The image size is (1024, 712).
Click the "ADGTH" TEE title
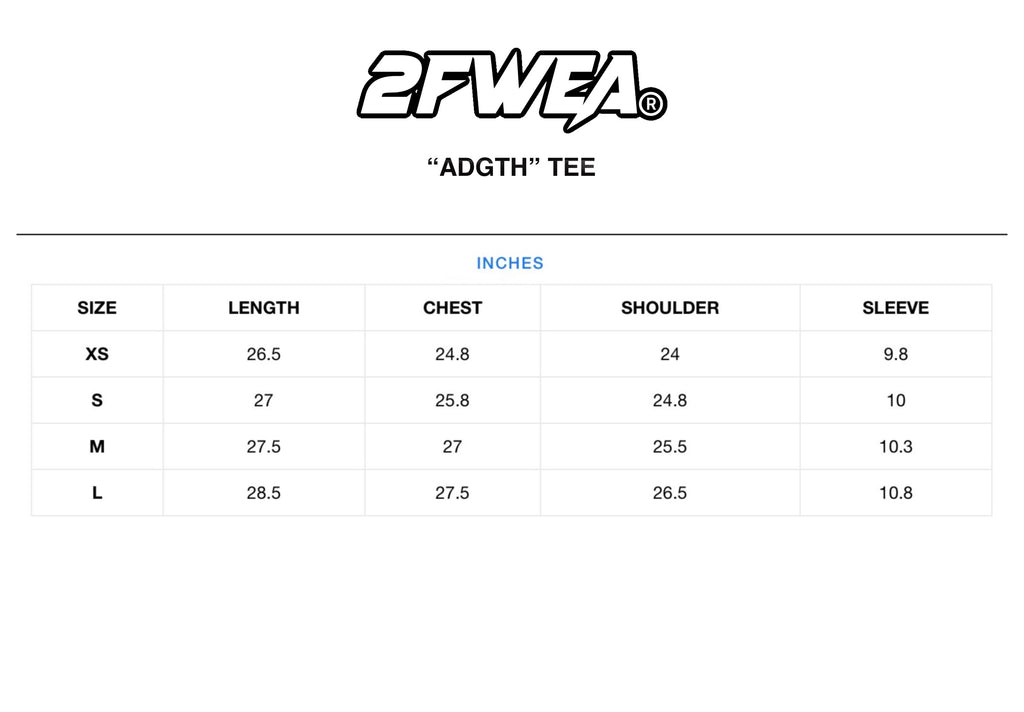click(x=511, y=167)
